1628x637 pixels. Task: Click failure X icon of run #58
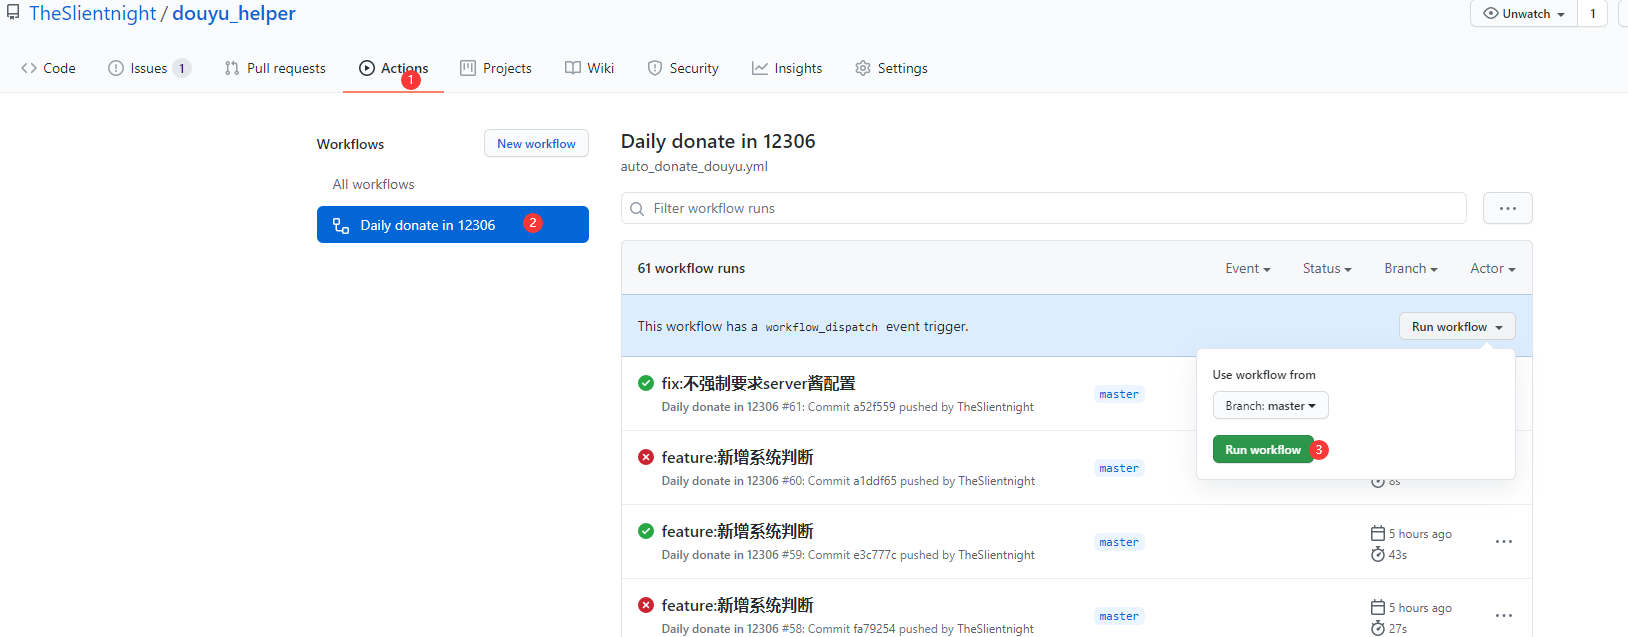[x=646, y=605]
